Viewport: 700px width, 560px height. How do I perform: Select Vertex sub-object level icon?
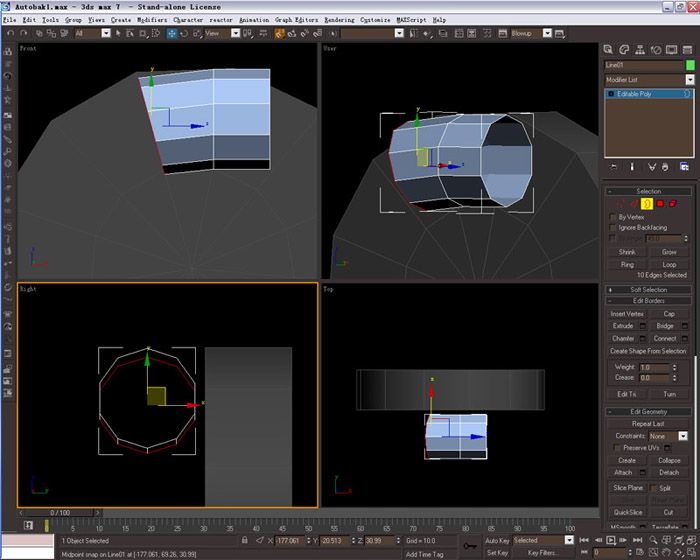coord(621,204)
